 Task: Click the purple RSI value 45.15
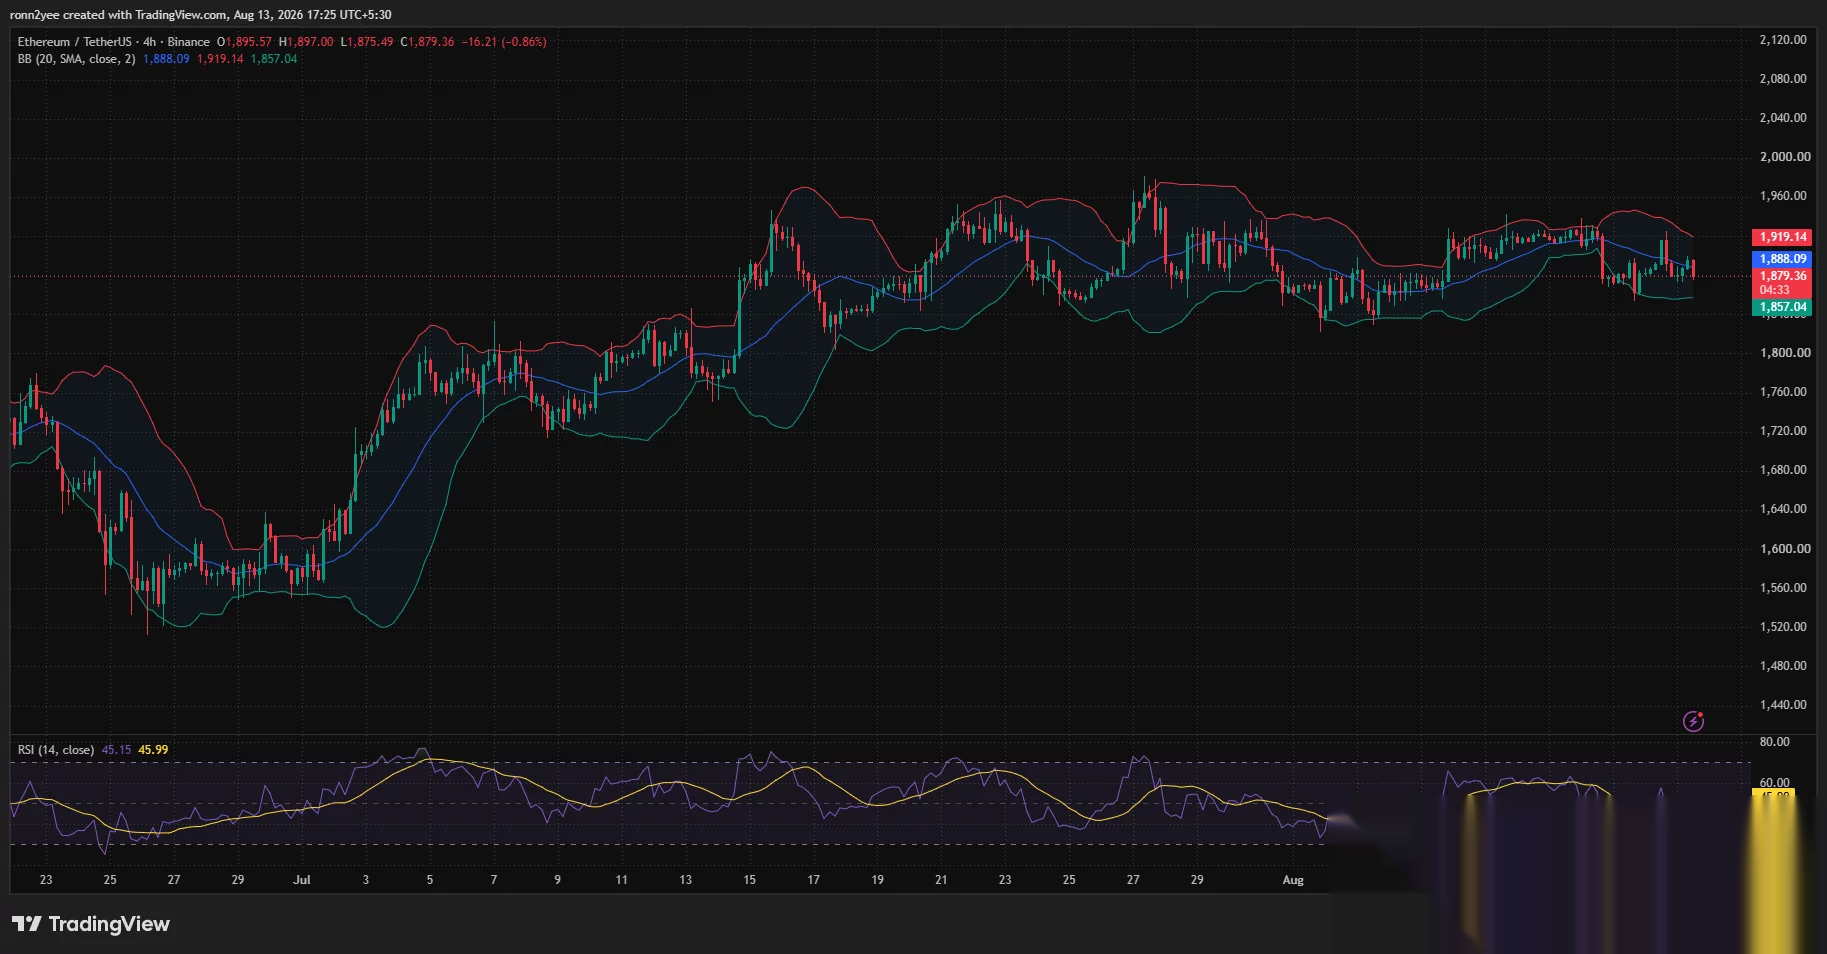(116, 750)
